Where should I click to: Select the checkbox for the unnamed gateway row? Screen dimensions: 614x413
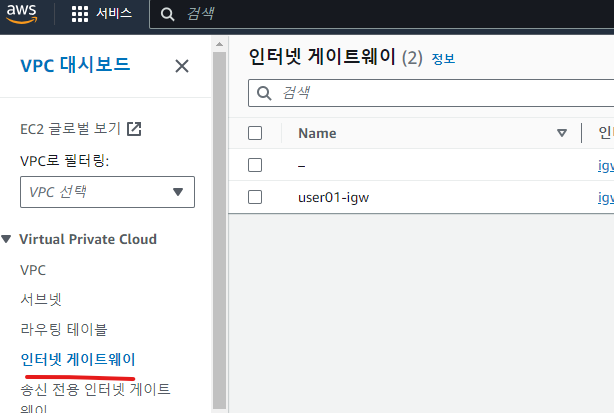pos(255,165)
